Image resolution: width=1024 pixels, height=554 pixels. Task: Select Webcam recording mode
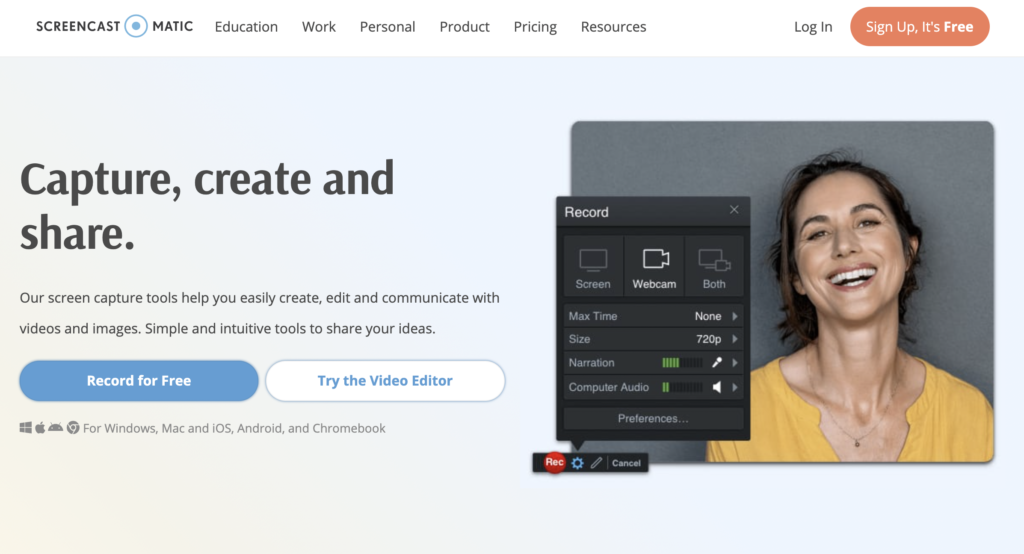coord(654,269)
